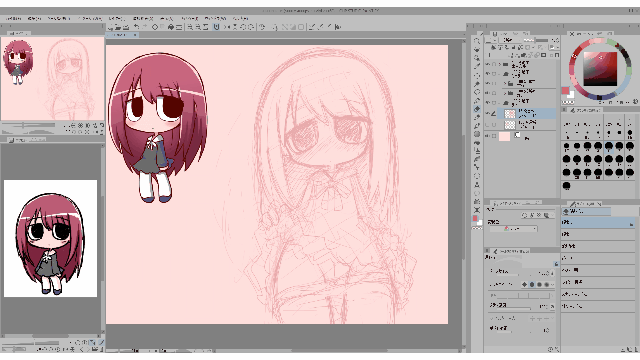Toggle the eye of the third layer folder
This screenshot has width=640, height=360.
487,83
